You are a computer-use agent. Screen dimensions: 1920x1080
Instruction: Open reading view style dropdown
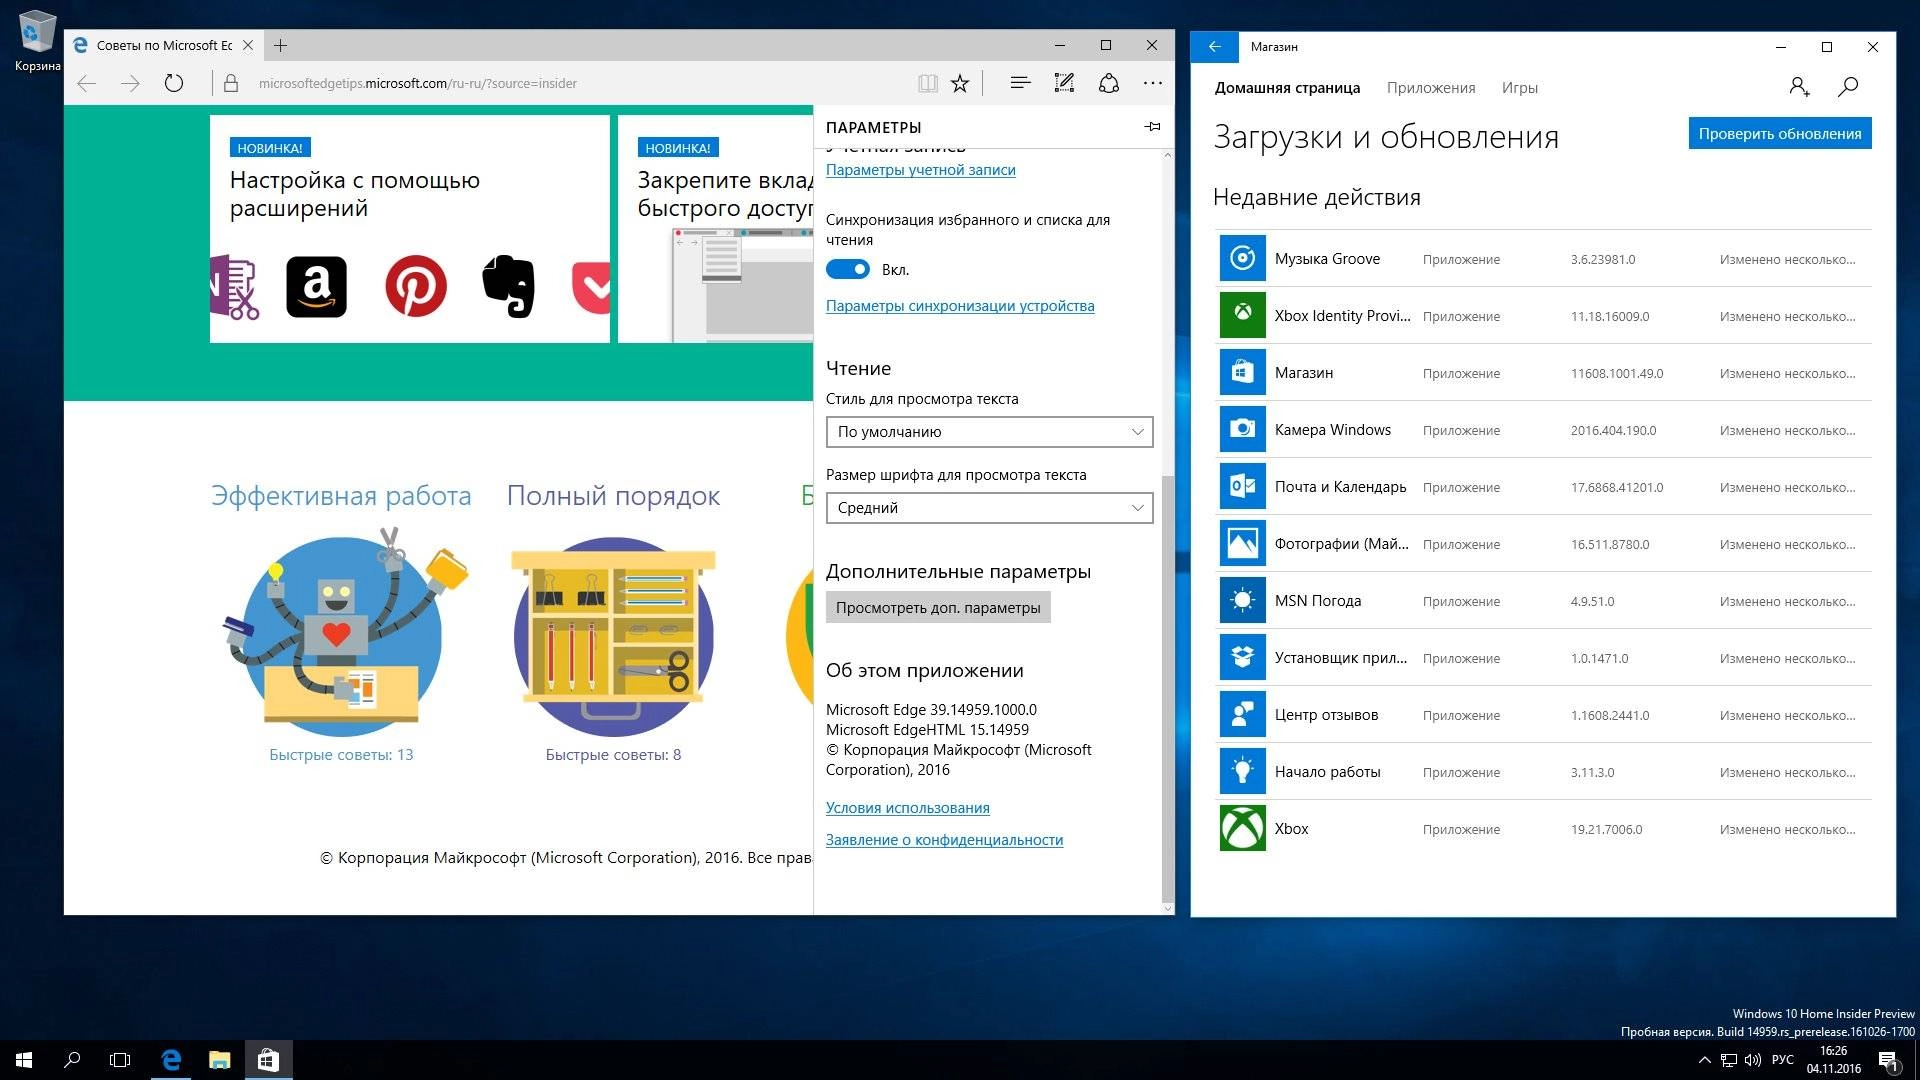[x=989, y=432]
